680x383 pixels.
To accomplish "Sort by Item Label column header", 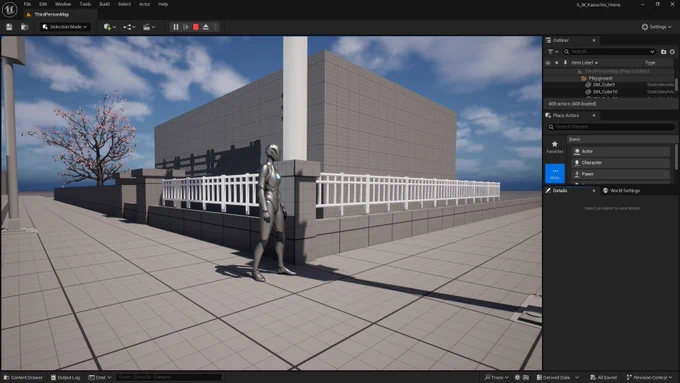I will 584,63.
